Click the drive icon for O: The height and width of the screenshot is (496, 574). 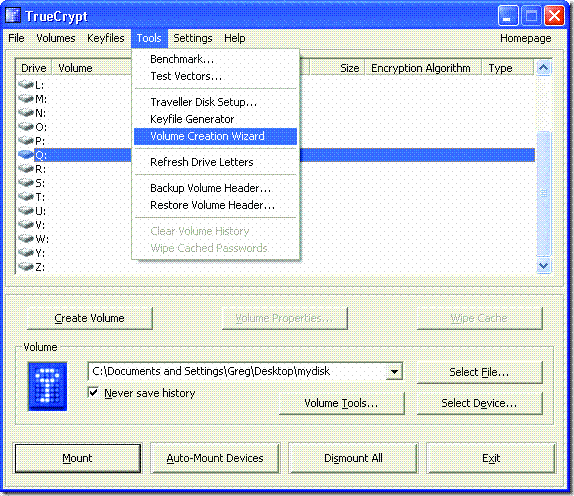point(26,127)
